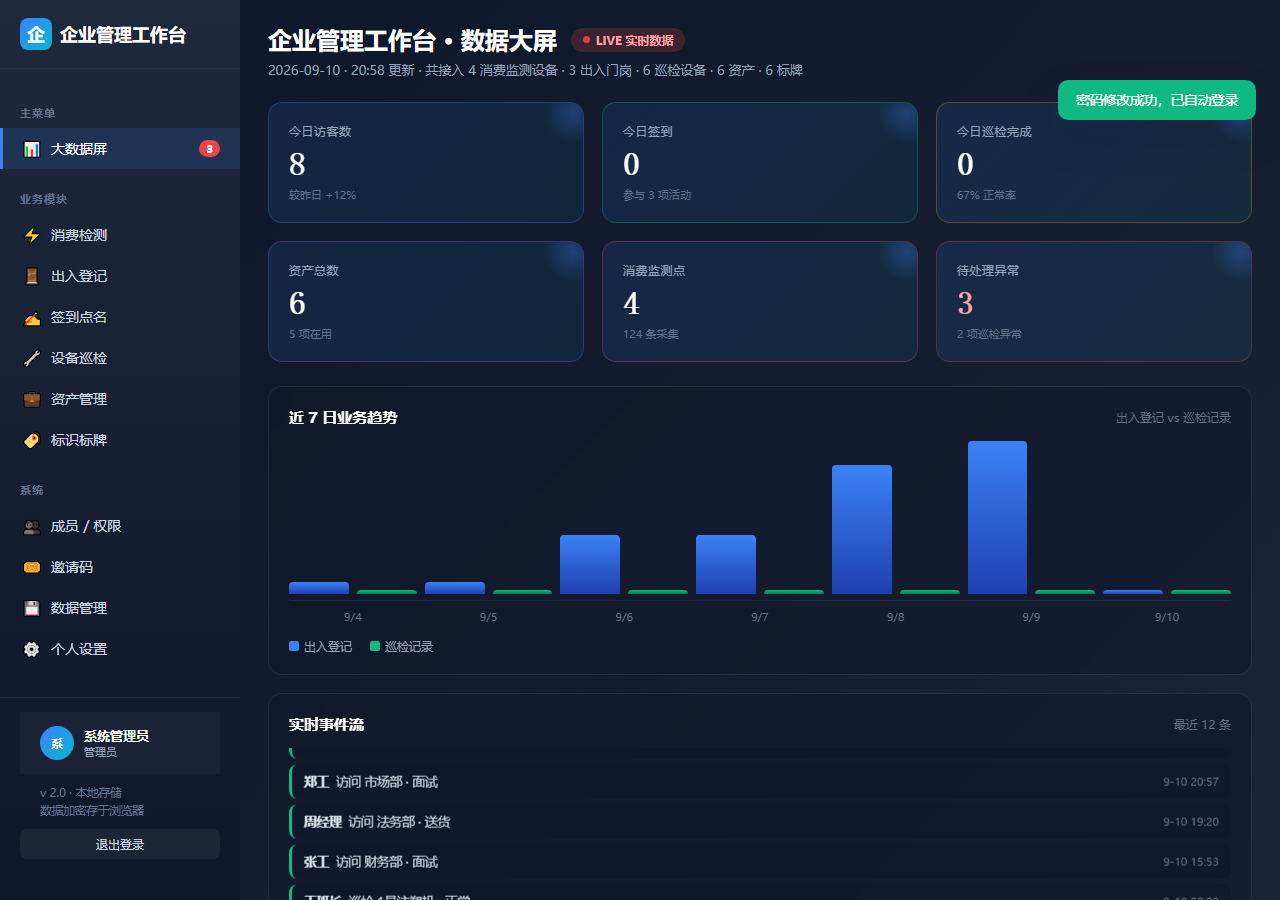Click the floppy-disk icon beside 数据管理
Screen dimensions: 1280x900
click(32, 608)
